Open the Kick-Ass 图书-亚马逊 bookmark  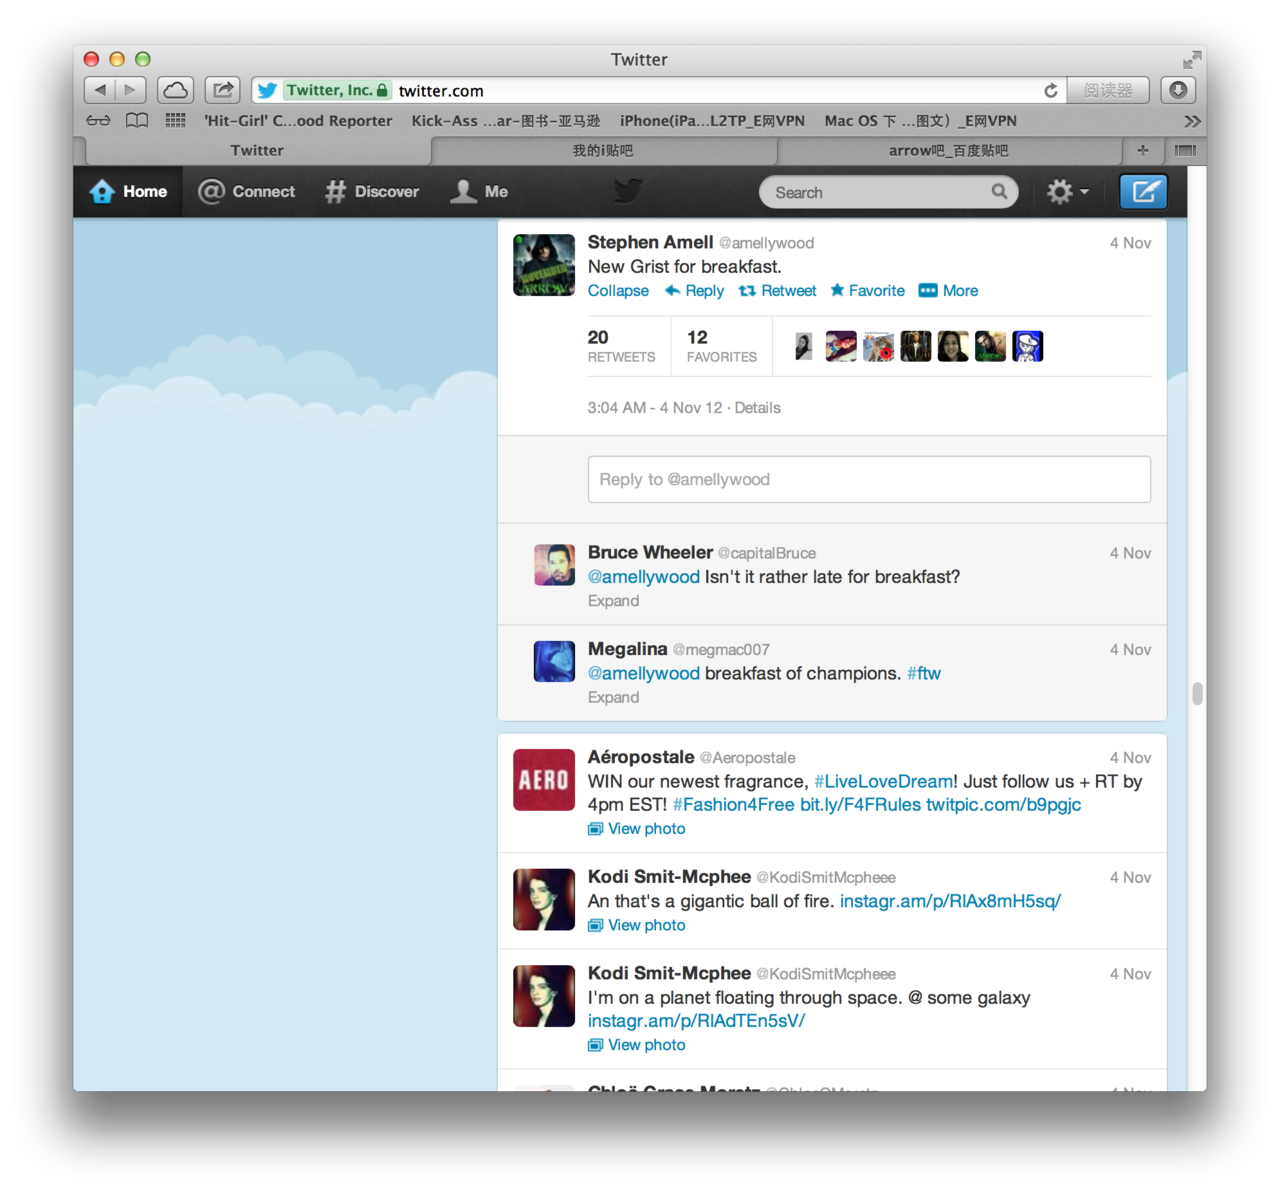tap(506, 121)
